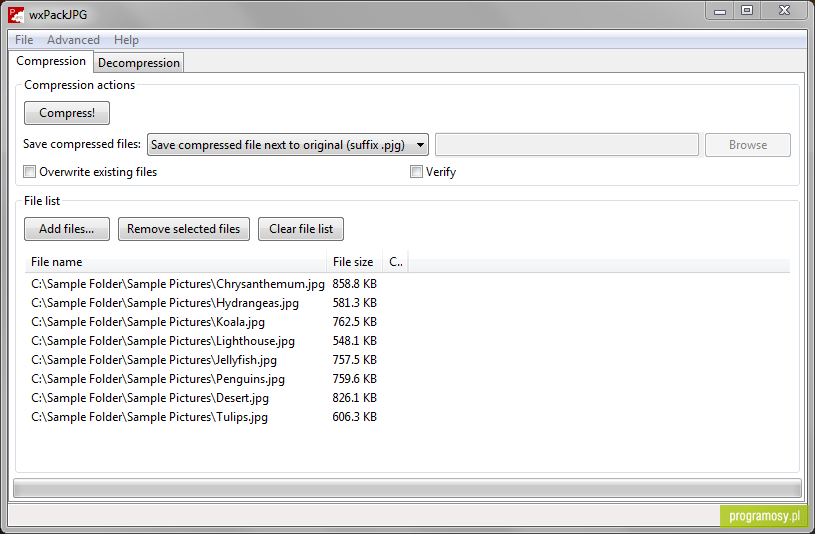
Task: Click the Clear file list button
Action: point(301,229)
